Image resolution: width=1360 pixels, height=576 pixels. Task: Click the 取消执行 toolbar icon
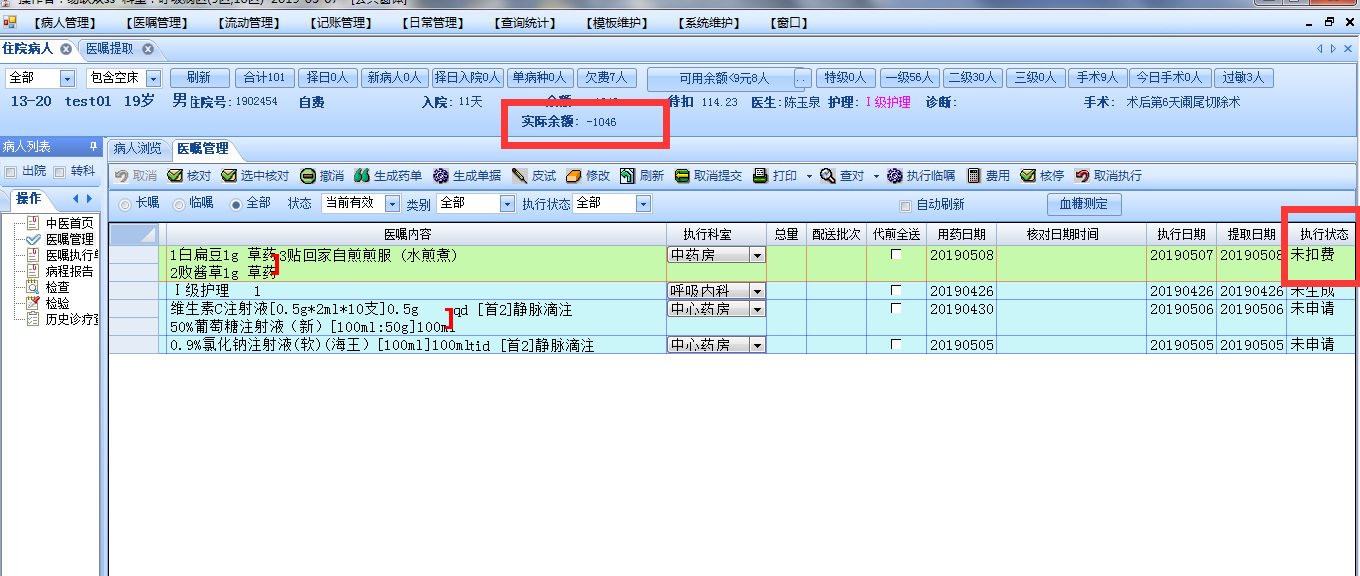pyautogui.click(x=1081, y=176)
